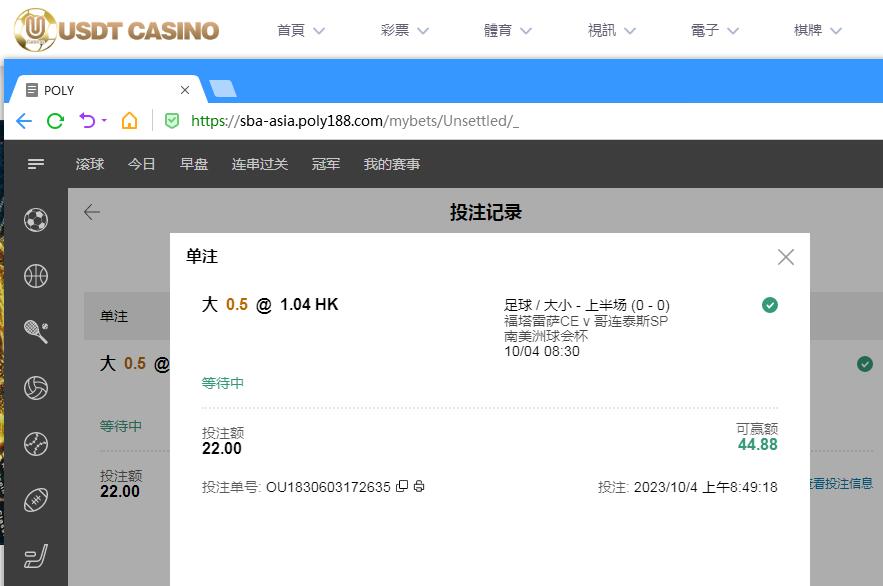This screenshot has width=883, height=586.
Task: Click the 单注 header in background list
Action: (x=114, y=316)
